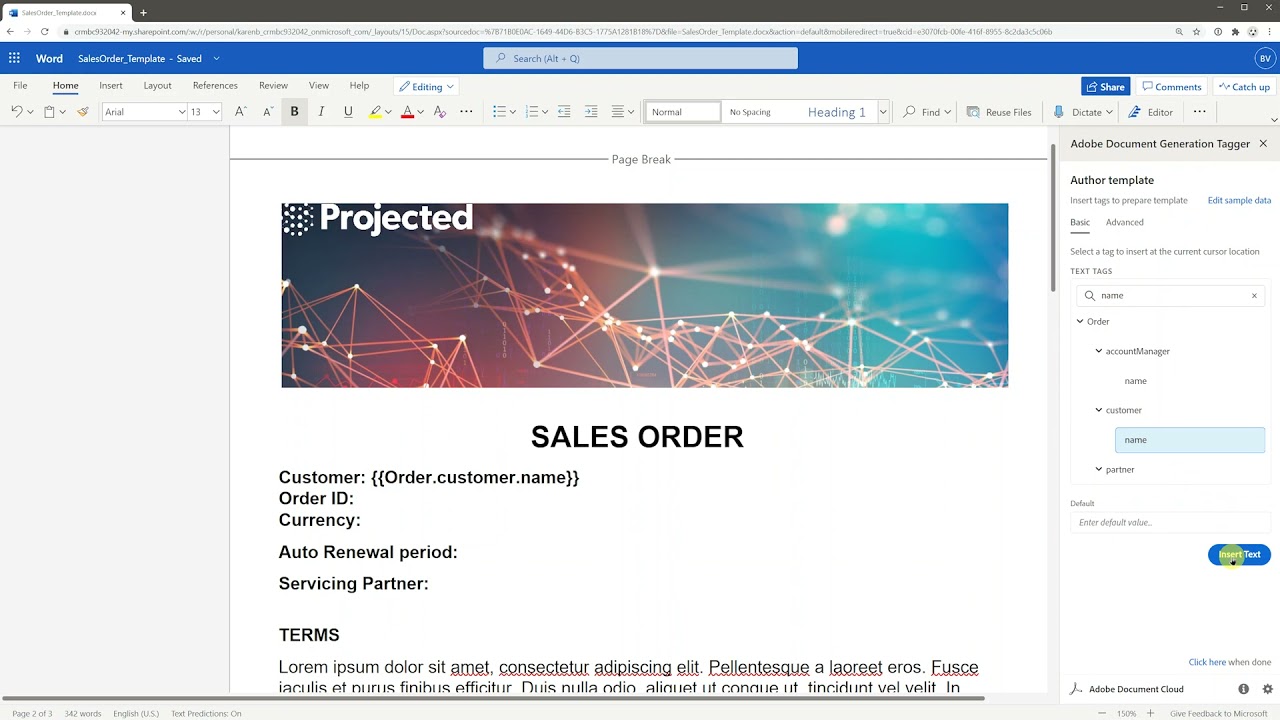Shrink the font size
This screenshot has height=720, width=1280.
(x=267, y=112)
